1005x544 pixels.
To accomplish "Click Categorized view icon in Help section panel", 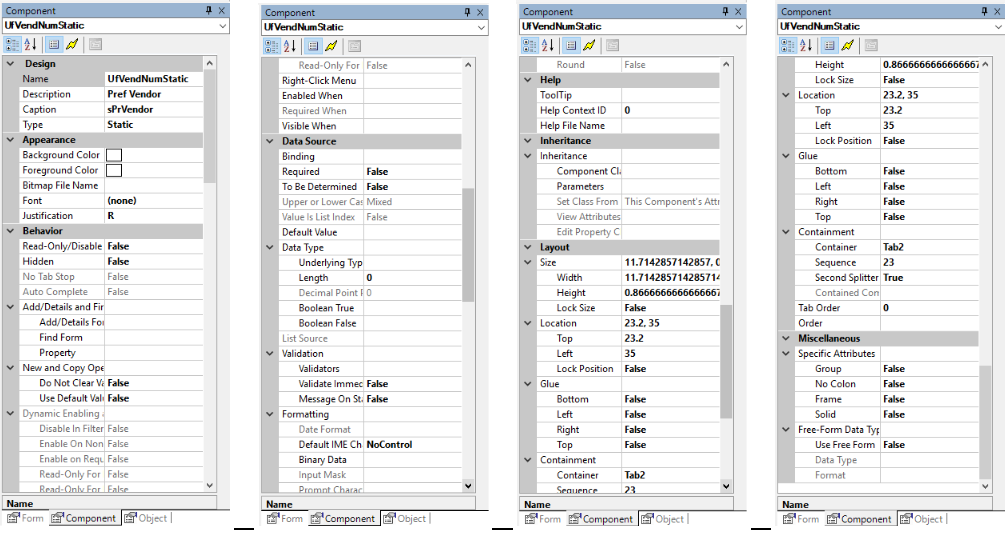I will pyautogui.click(x=529, y=45).
